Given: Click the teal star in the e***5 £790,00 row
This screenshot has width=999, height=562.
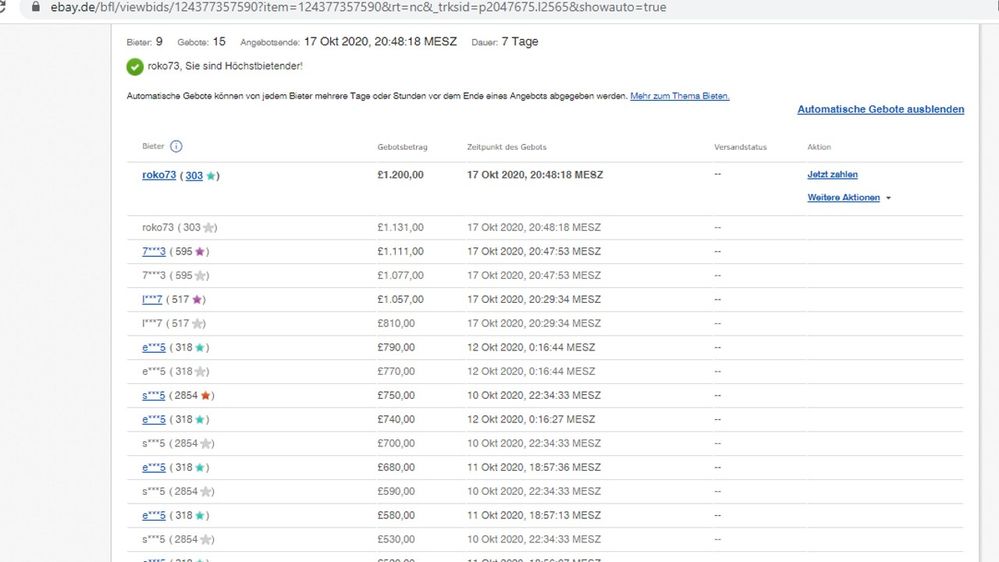Looking at the screenshot, I should pyautogui.click(x=200, y=348).
